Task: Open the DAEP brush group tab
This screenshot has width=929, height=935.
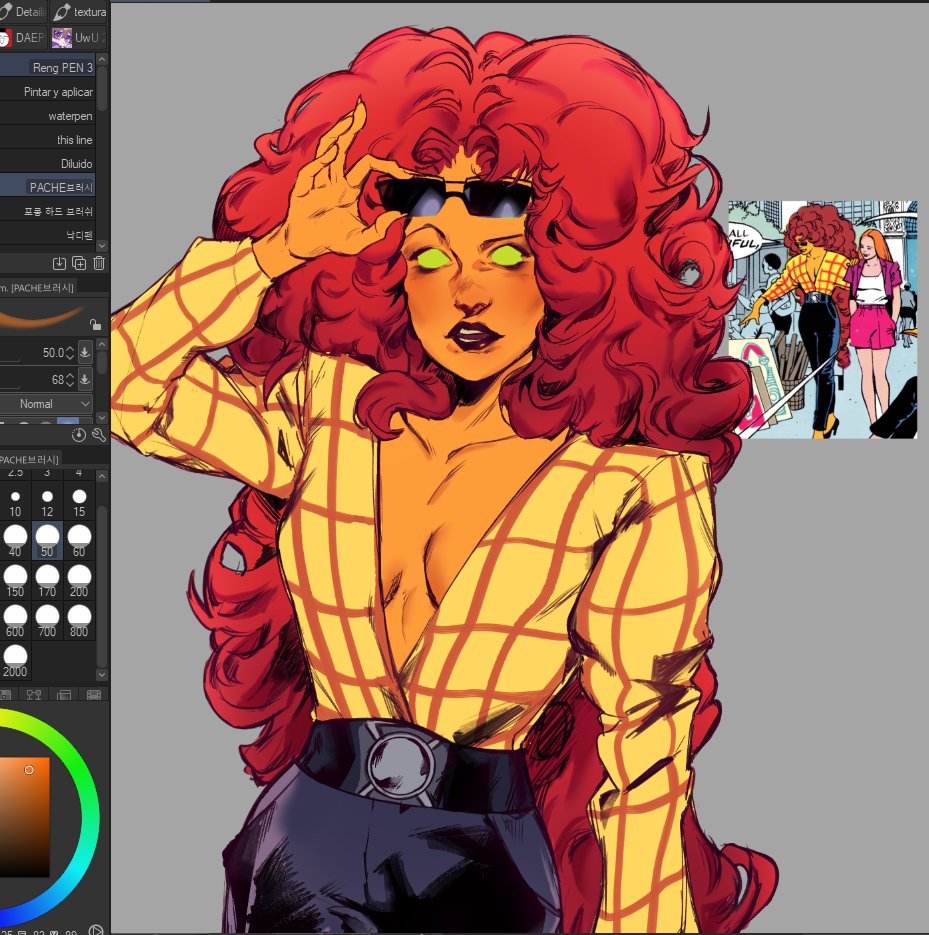Action: pos(23,38)
